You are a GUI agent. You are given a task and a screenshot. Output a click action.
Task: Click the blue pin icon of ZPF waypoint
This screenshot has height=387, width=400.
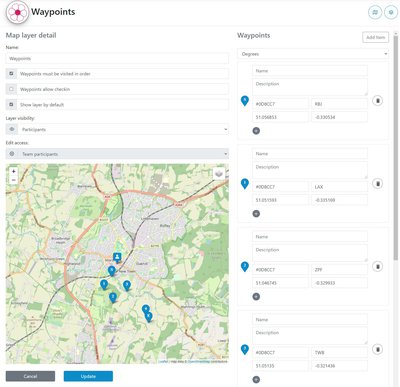(x=245, y=267)
